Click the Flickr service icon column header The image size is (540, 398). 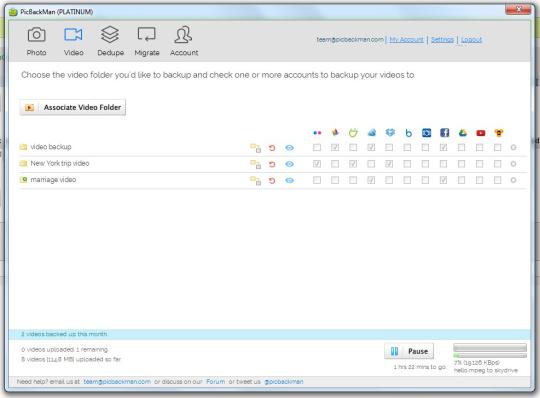(317, 133)
